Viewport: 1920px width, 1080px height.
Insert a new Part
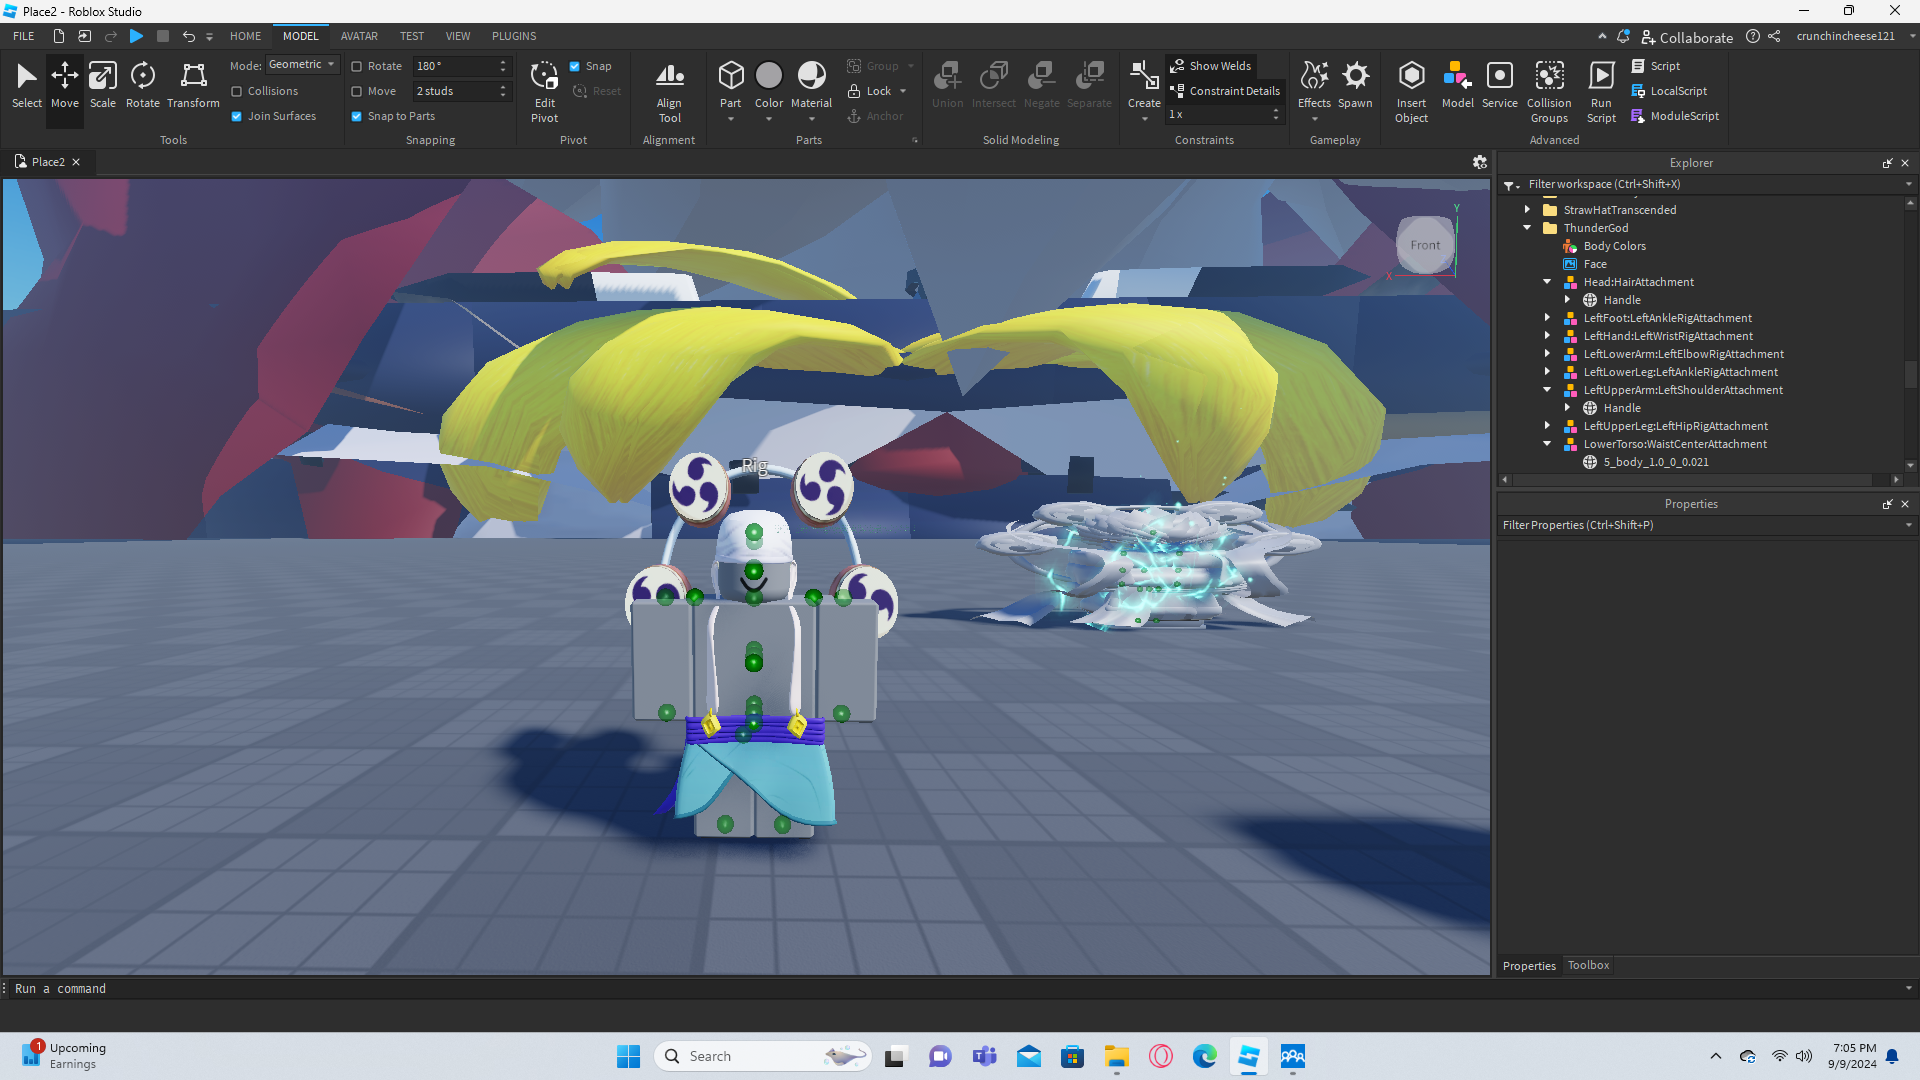click(x=730, y=76)
